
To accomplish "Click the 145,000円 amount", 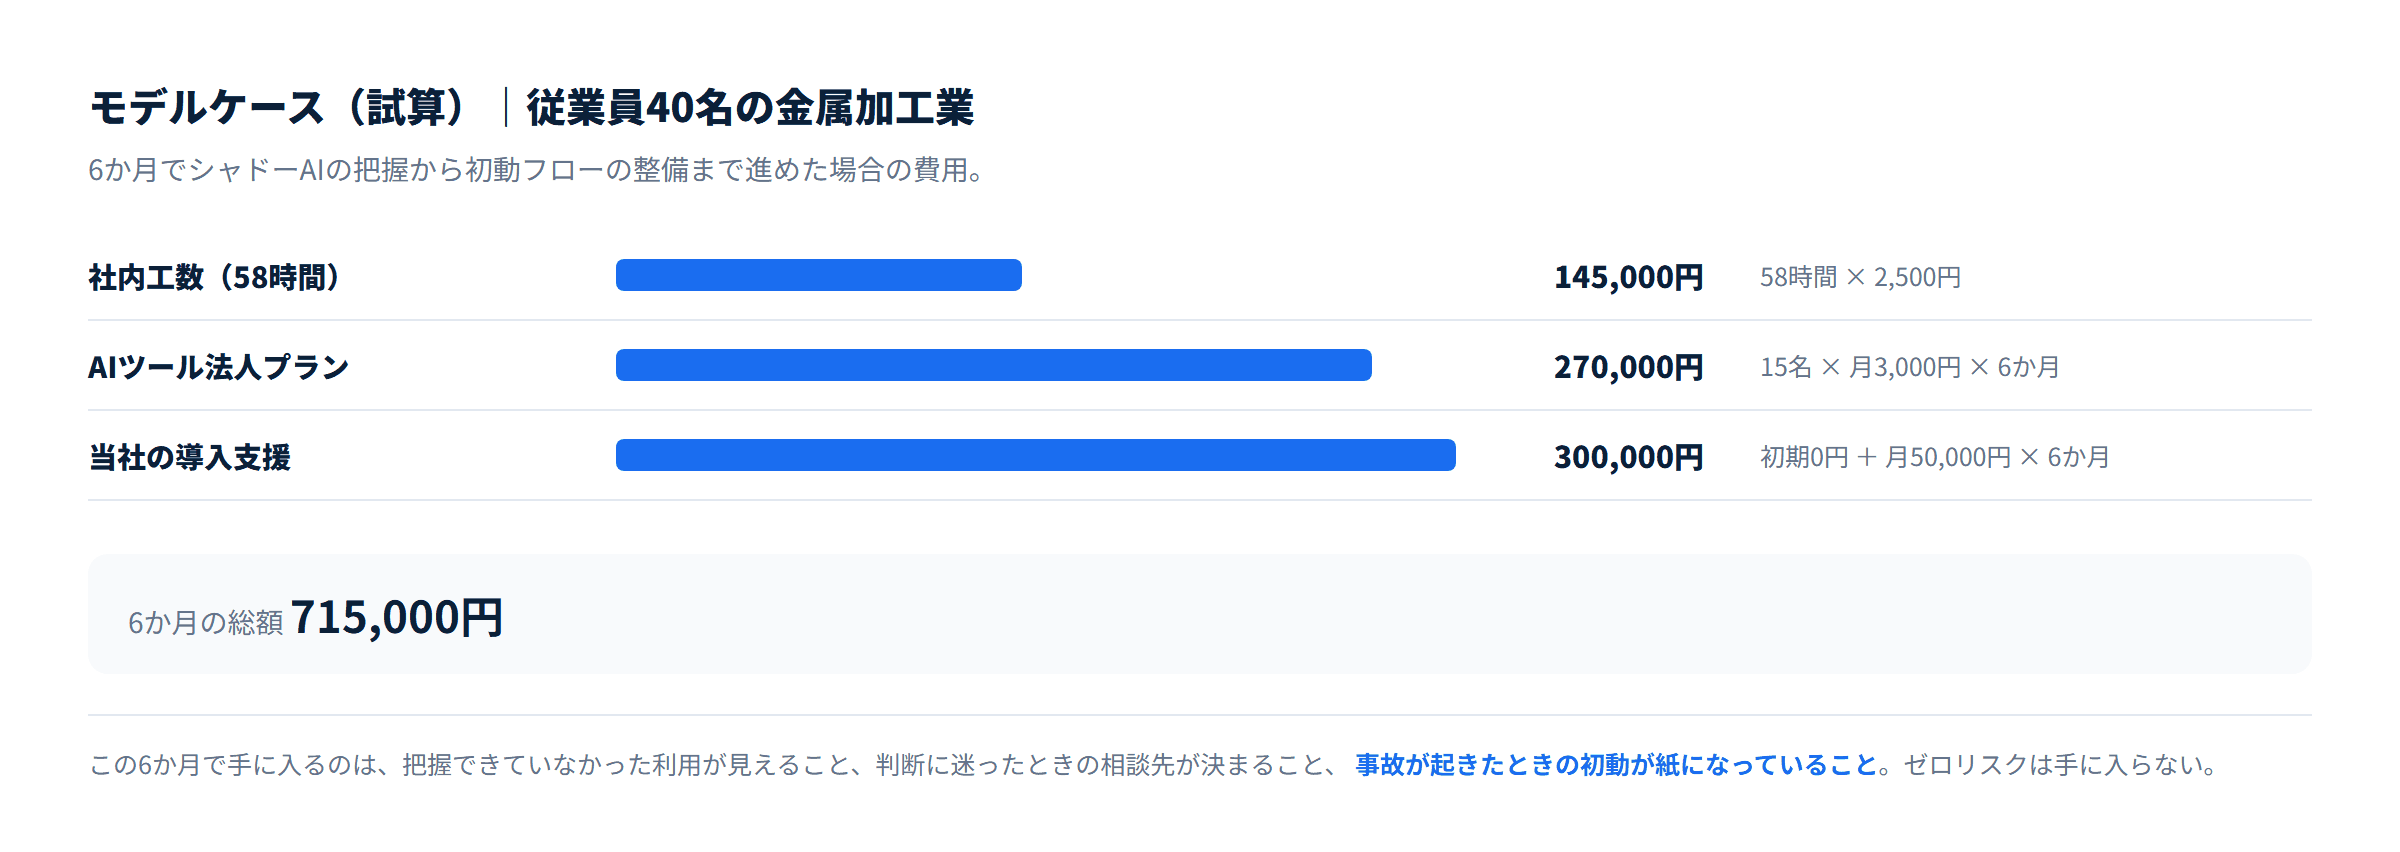I will [x=1628, y=277].
